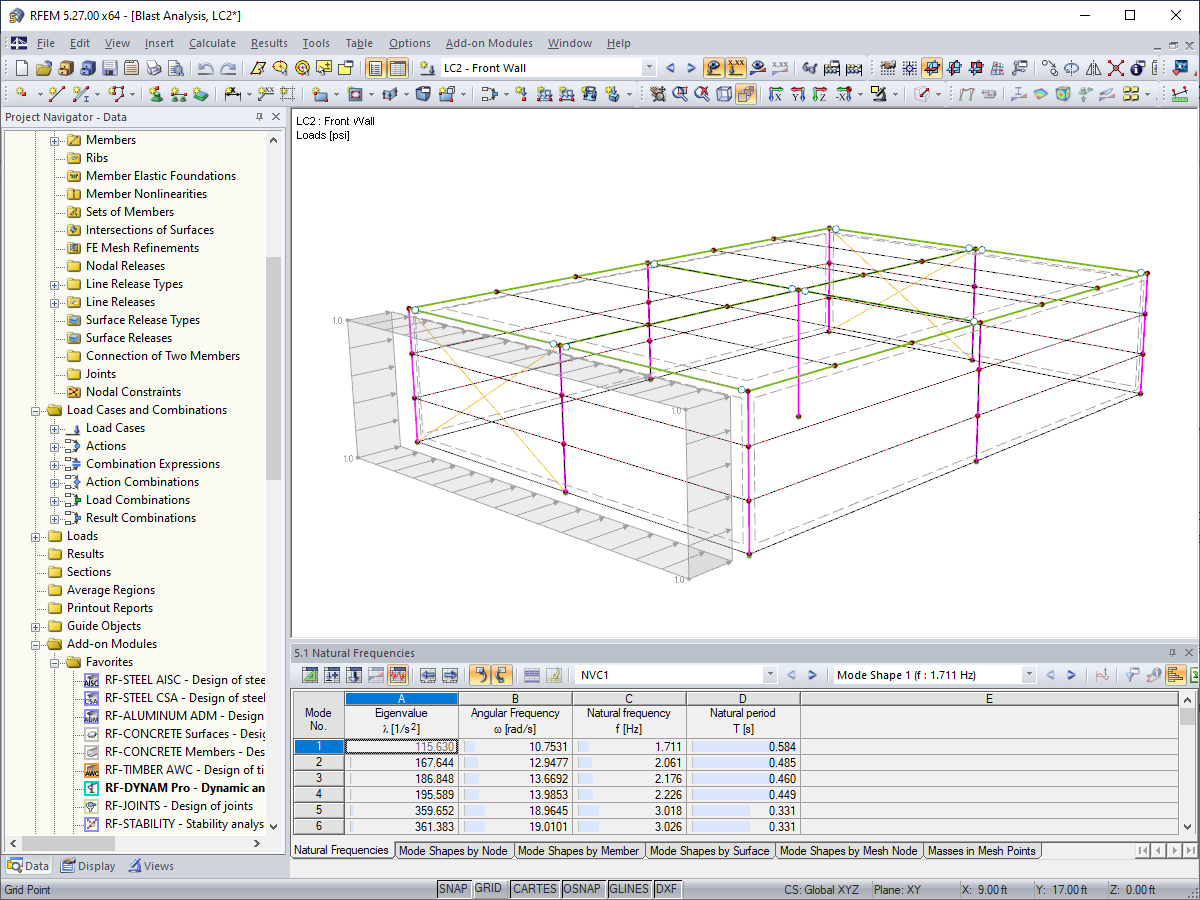This screenshot has height=900, width=1200.
Task: Click the Mirror tool icon
Action: tap(1093, 68)
